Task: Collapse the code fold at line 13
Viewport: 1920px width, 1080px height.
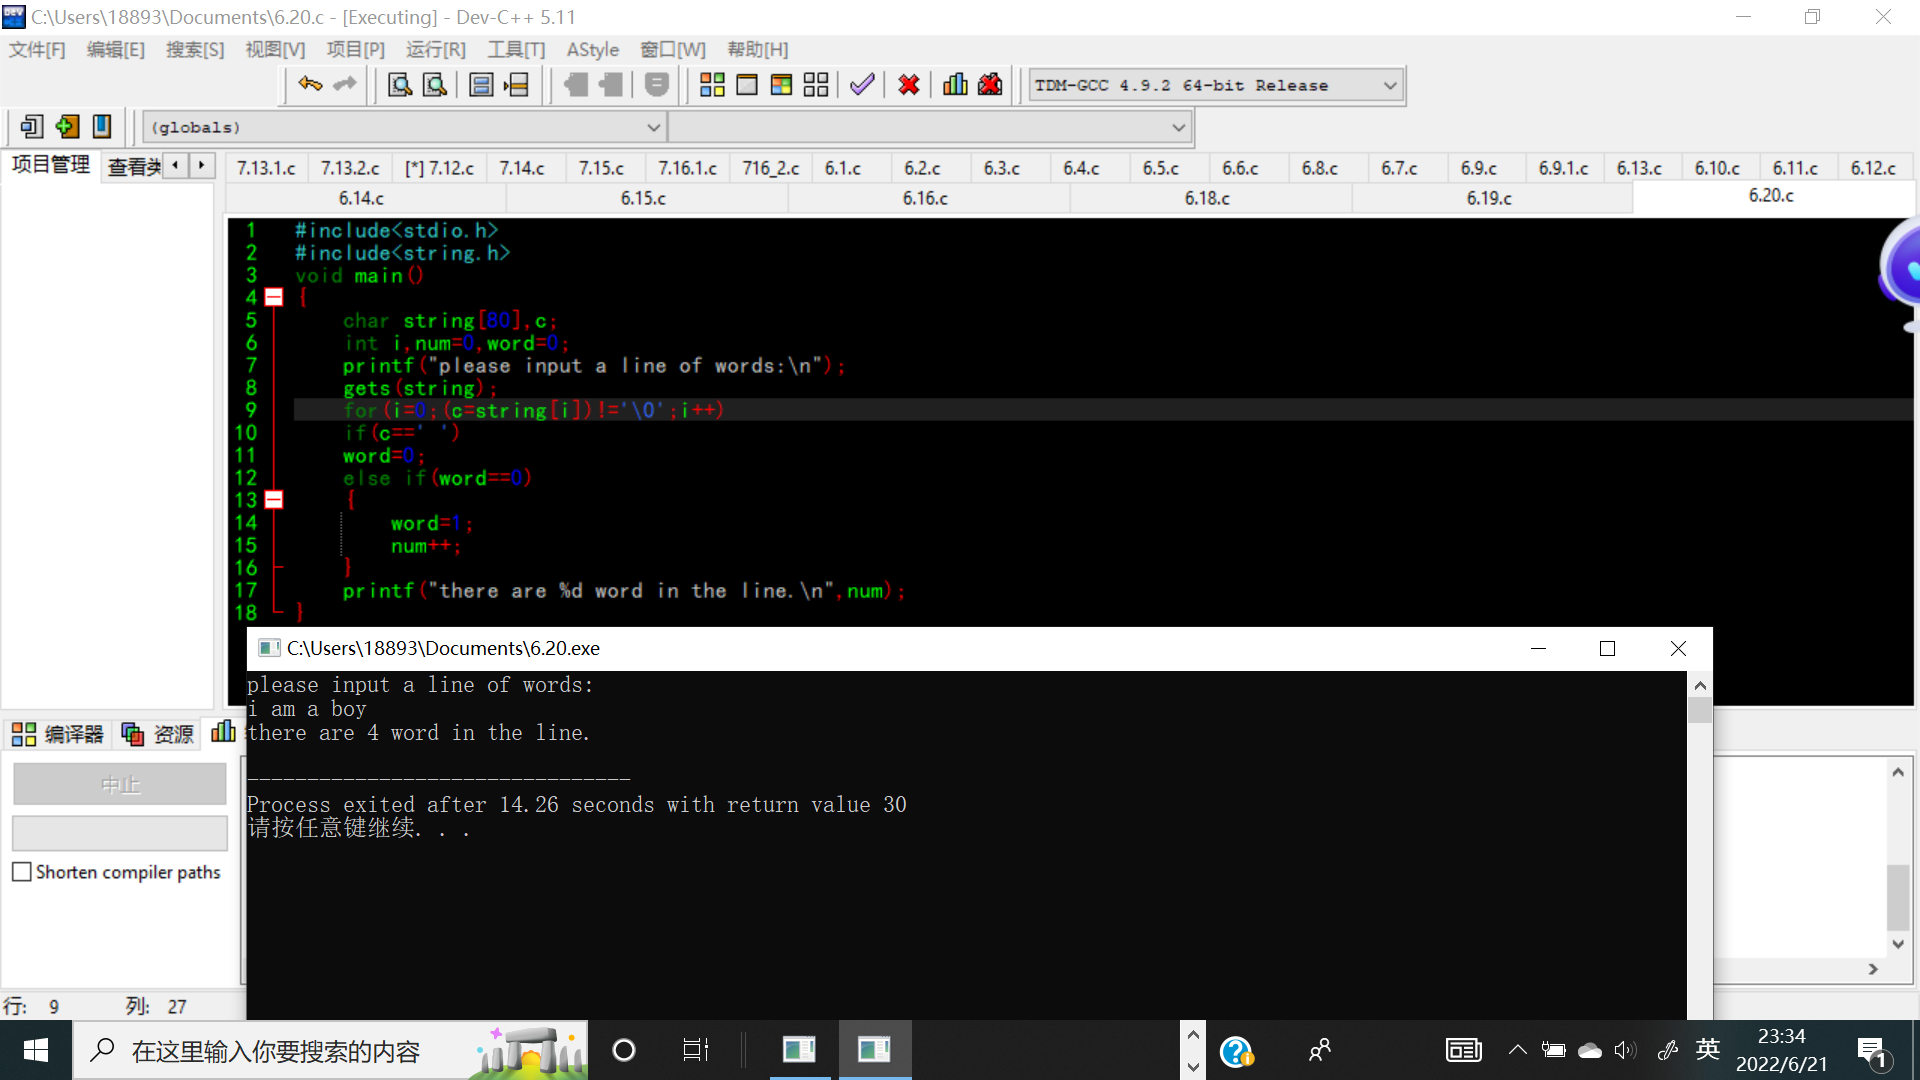Action: (x=274, y=500)
